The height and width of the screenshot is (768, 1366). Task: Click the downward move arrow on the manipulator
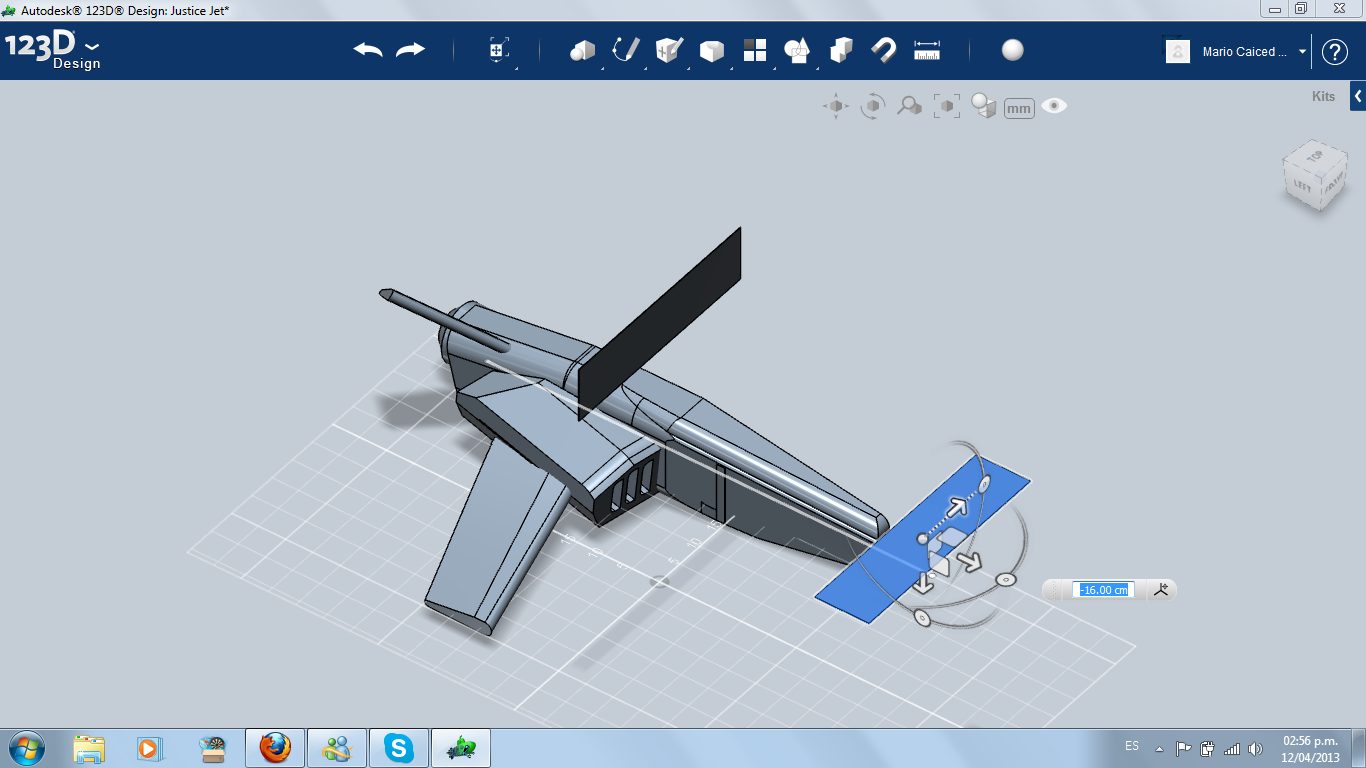[x=923, y=583]
